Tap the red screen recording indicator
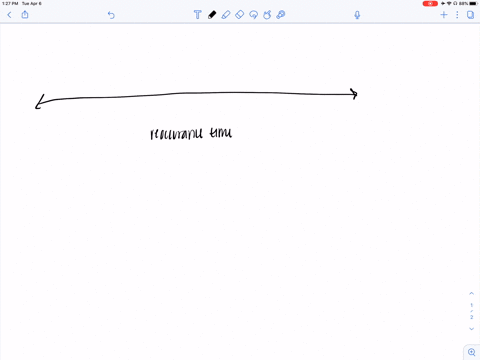The image size is (480, 360). tap(430, 4)
